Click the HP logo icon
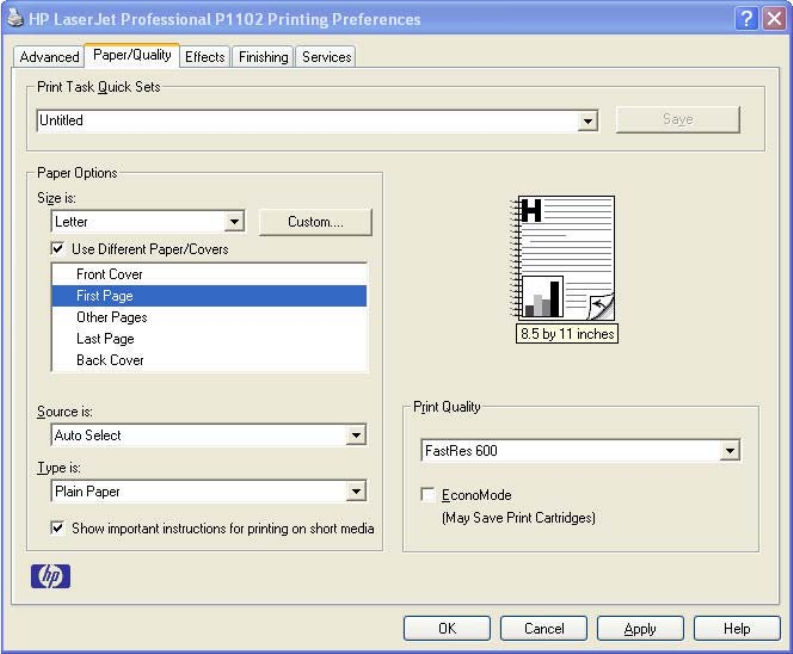Image resolution: width=793 pixels, height=654 pixels. (51, 576)
